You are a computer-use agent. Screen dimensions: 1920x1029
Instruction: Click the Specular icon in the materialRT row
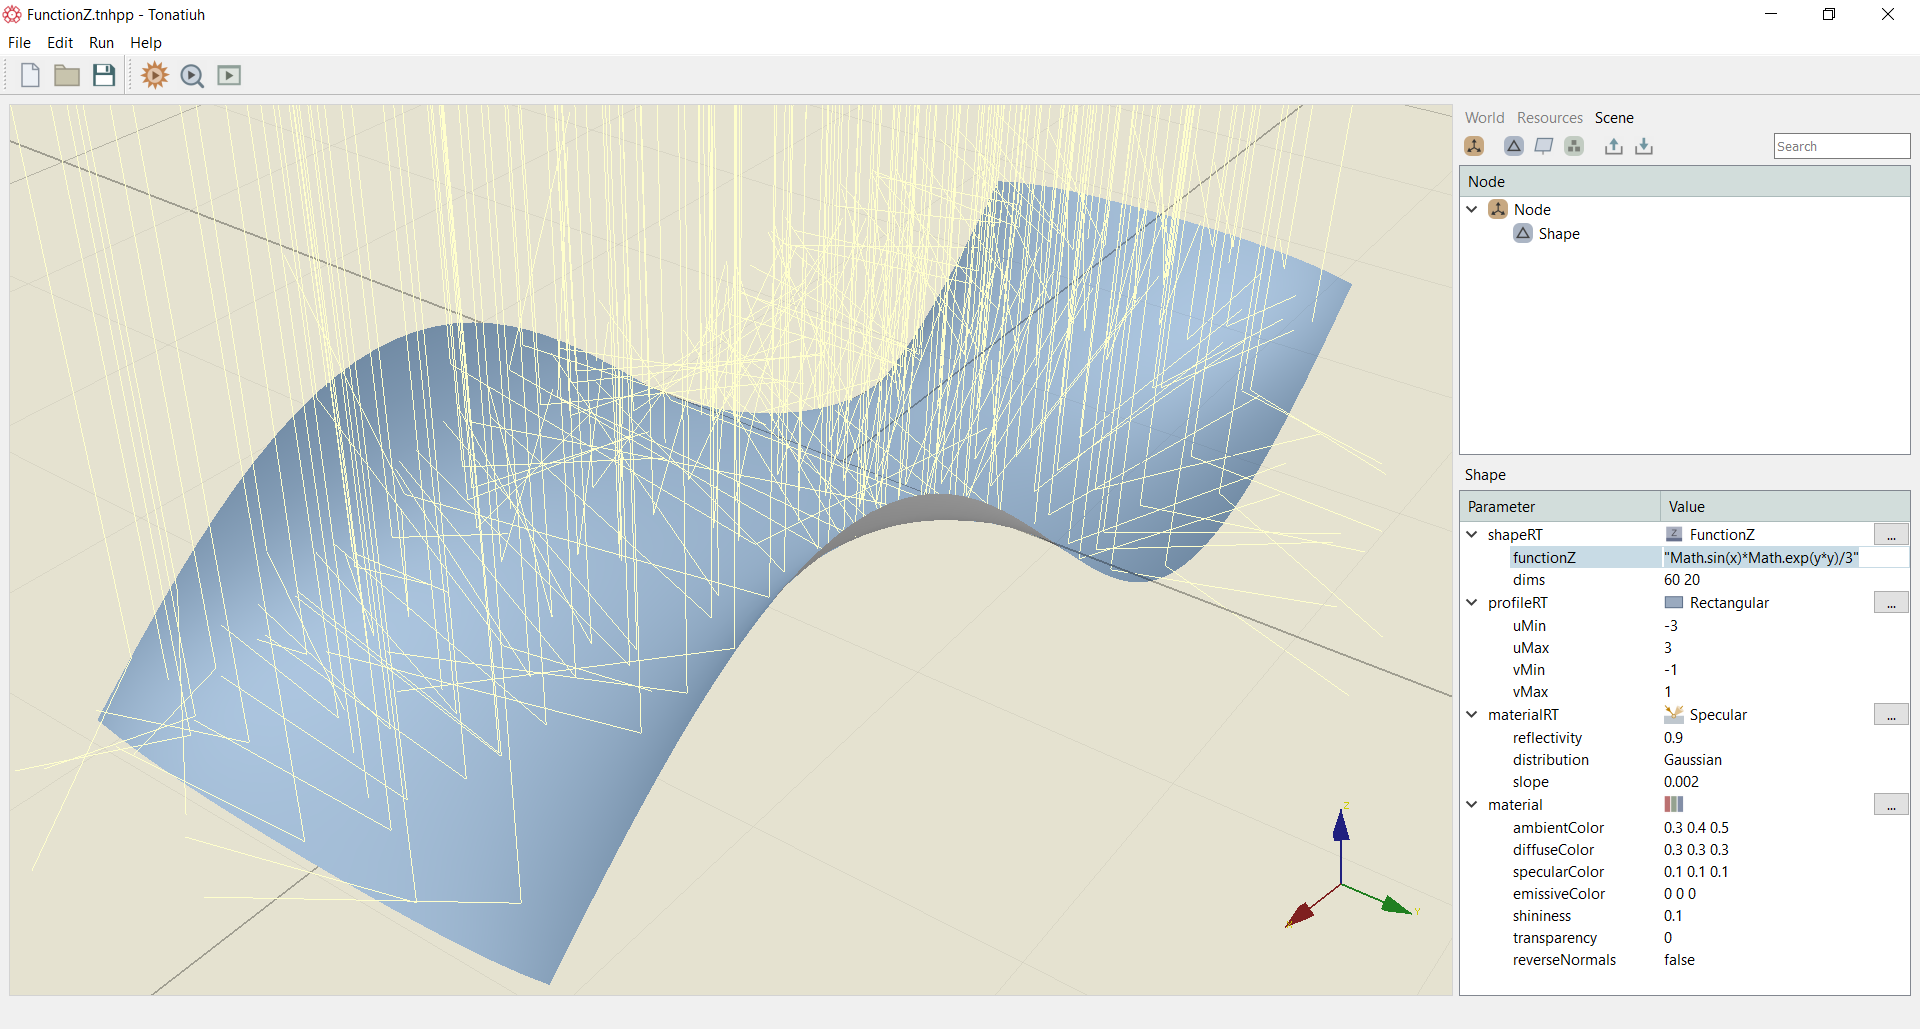tap(1674, 715)
